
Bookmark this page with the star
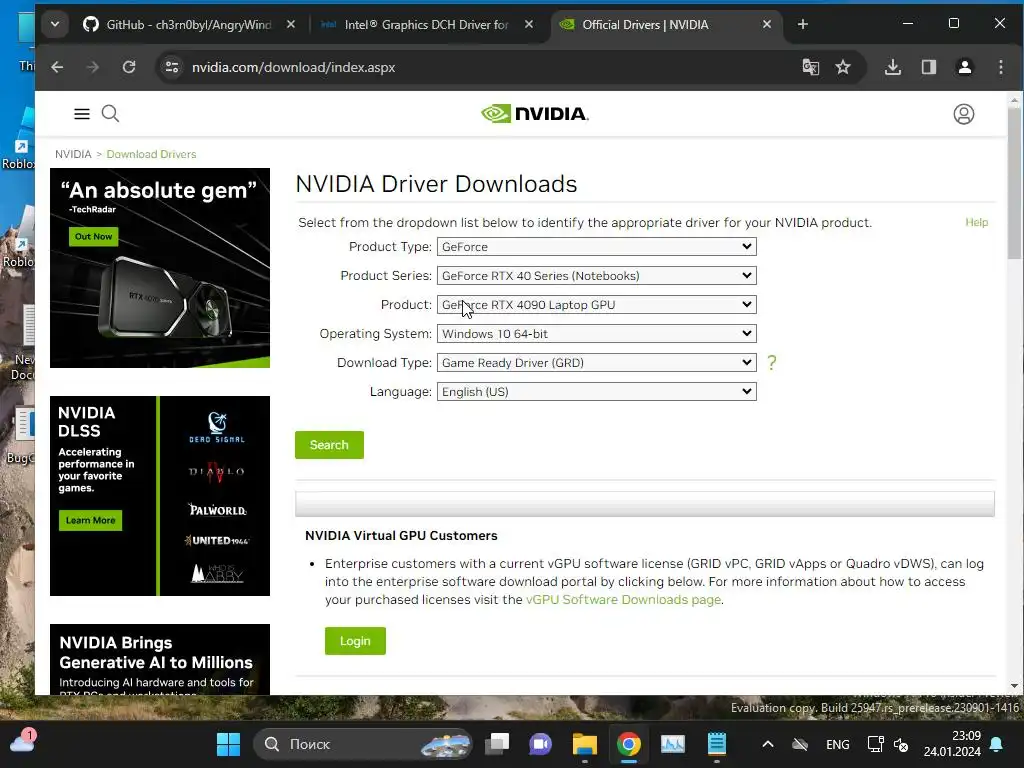click(843, 67)
